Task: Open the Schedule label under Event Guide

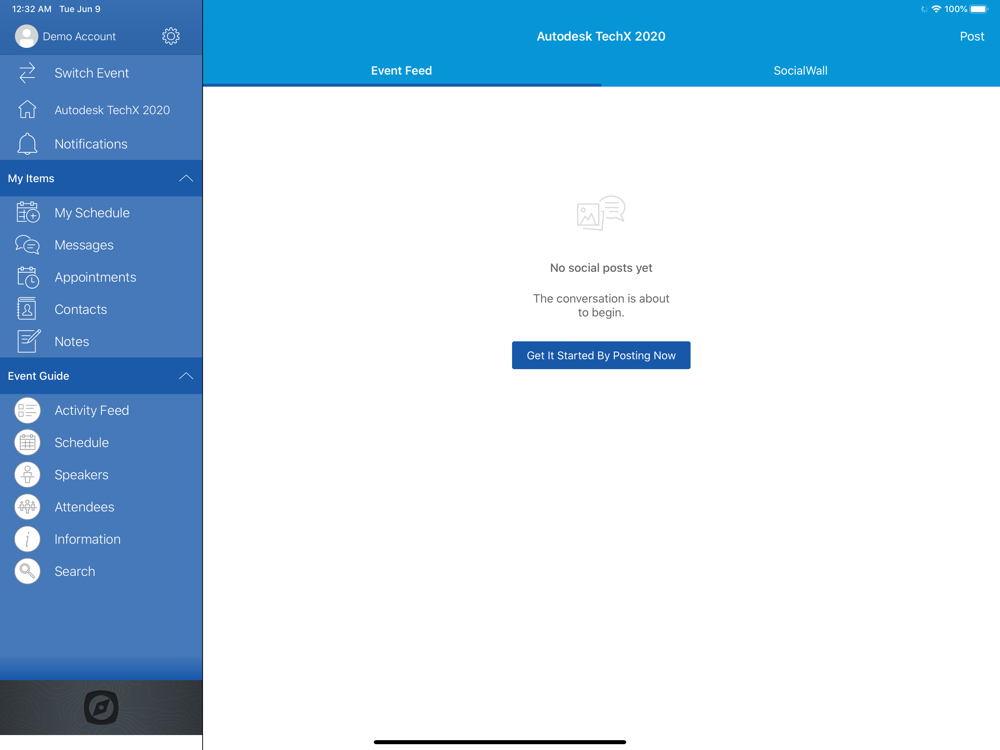Action: pyautogui.click(x=81, y=443)
